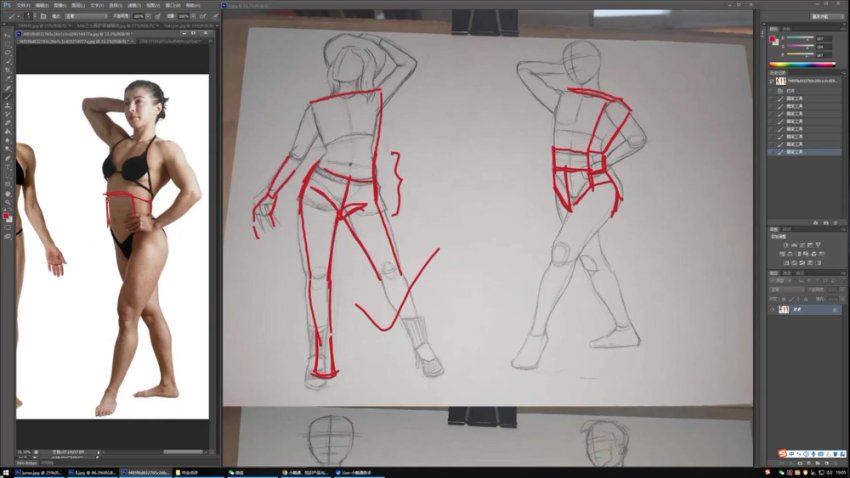Toggle lock transparent pixels in Layers panel
This screenshot has width=850, height=478.
coord(783,299)
